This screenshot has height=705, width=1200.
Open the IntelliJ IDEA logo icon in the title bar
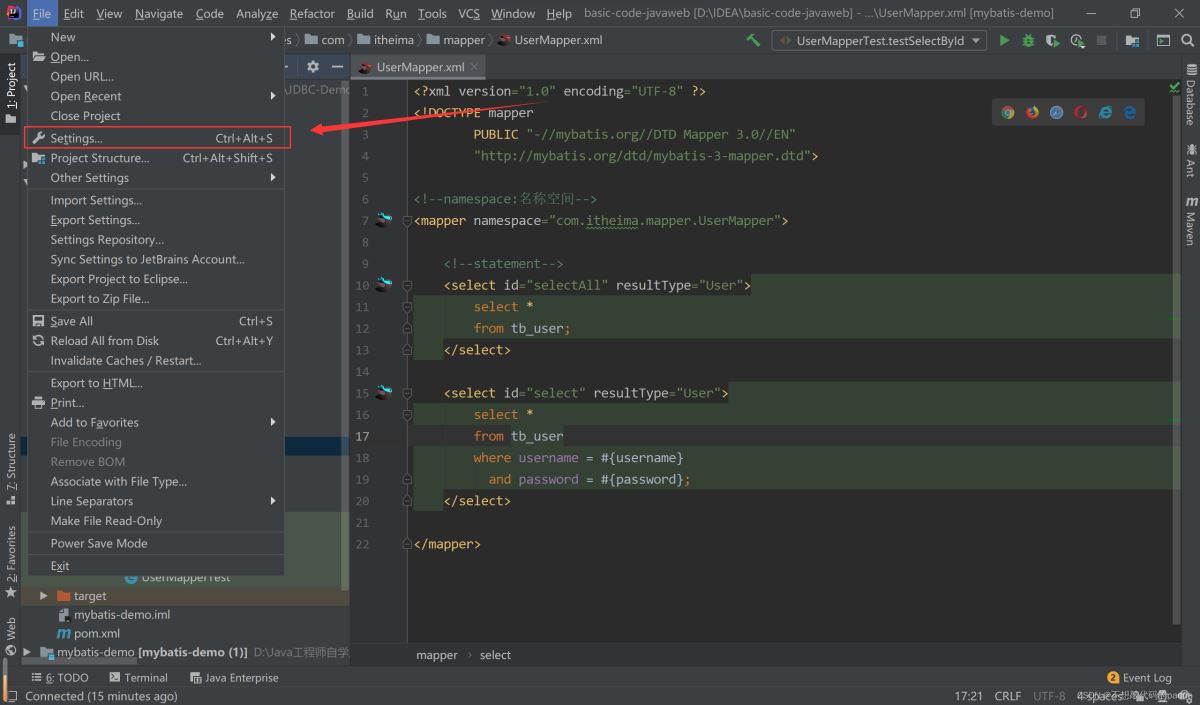[x=15, y=13]
